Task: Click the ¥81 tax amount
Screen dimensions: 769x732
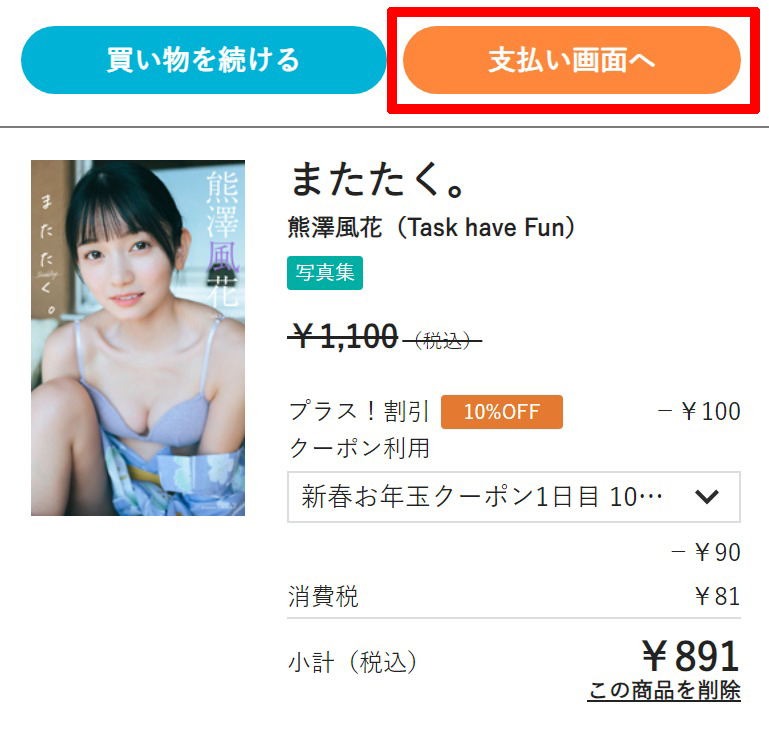Action: pyautogui.click(x=718, y=596)
